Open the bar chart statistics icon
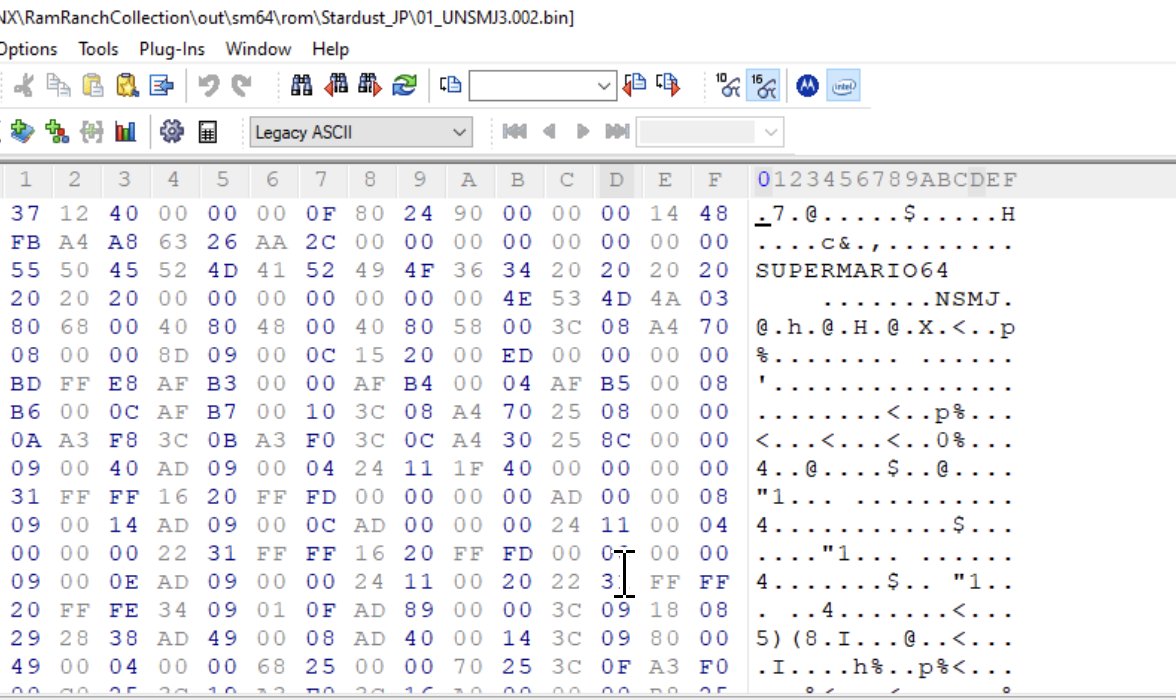1176x700 pixels. coord(125,132)
